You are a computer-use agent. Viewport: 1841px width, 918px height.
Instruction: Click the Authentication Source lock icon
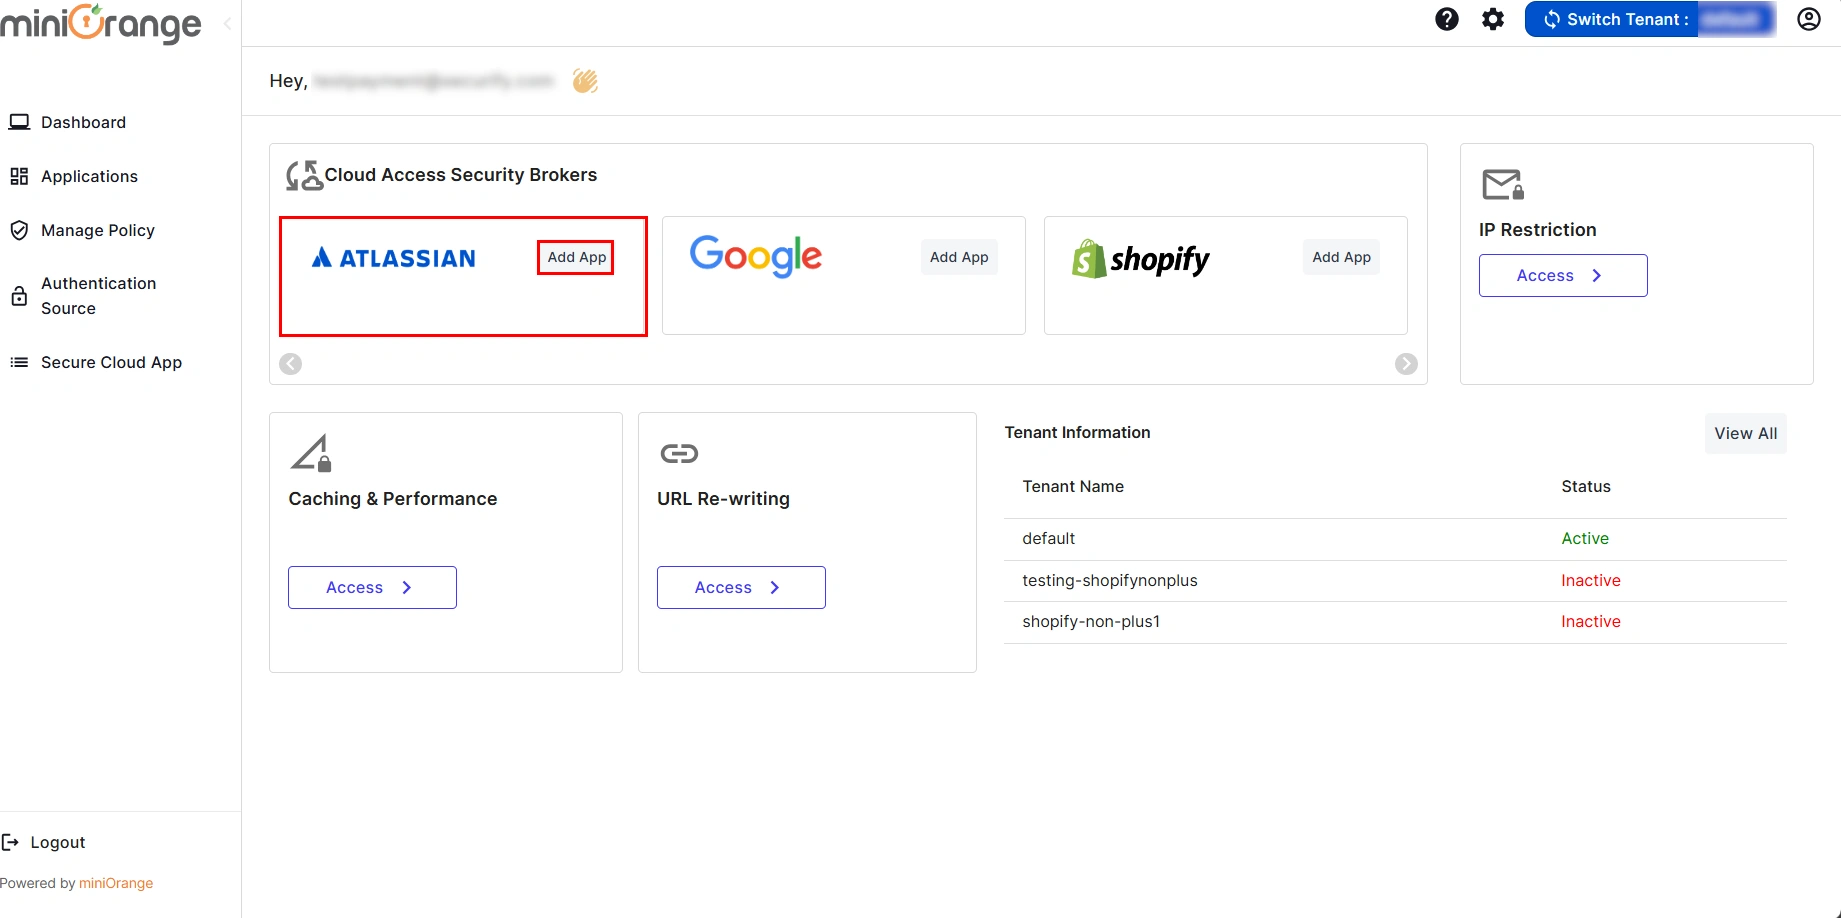pos(19,296)
